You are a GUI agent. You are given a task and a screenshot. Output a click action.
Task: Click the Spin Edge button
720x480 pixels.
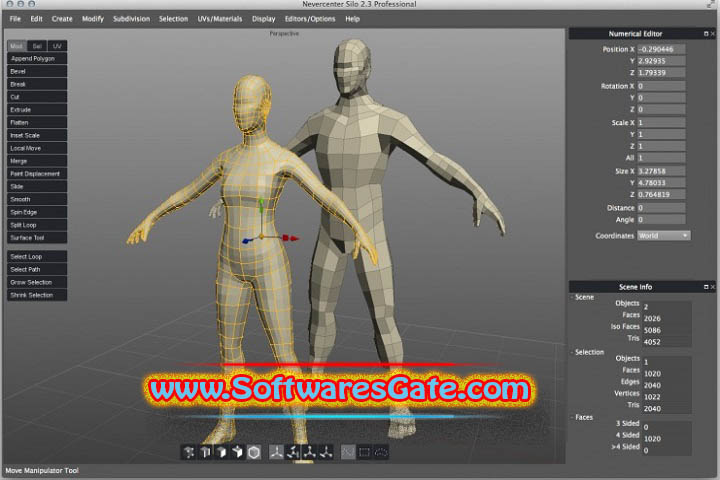point(37,212)
